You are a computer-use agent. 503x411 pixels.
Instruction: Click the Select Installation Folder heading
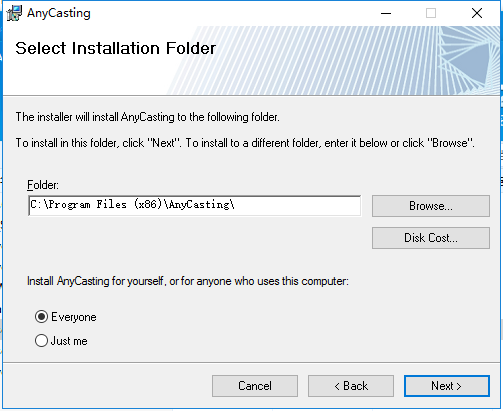pos(116,48)
